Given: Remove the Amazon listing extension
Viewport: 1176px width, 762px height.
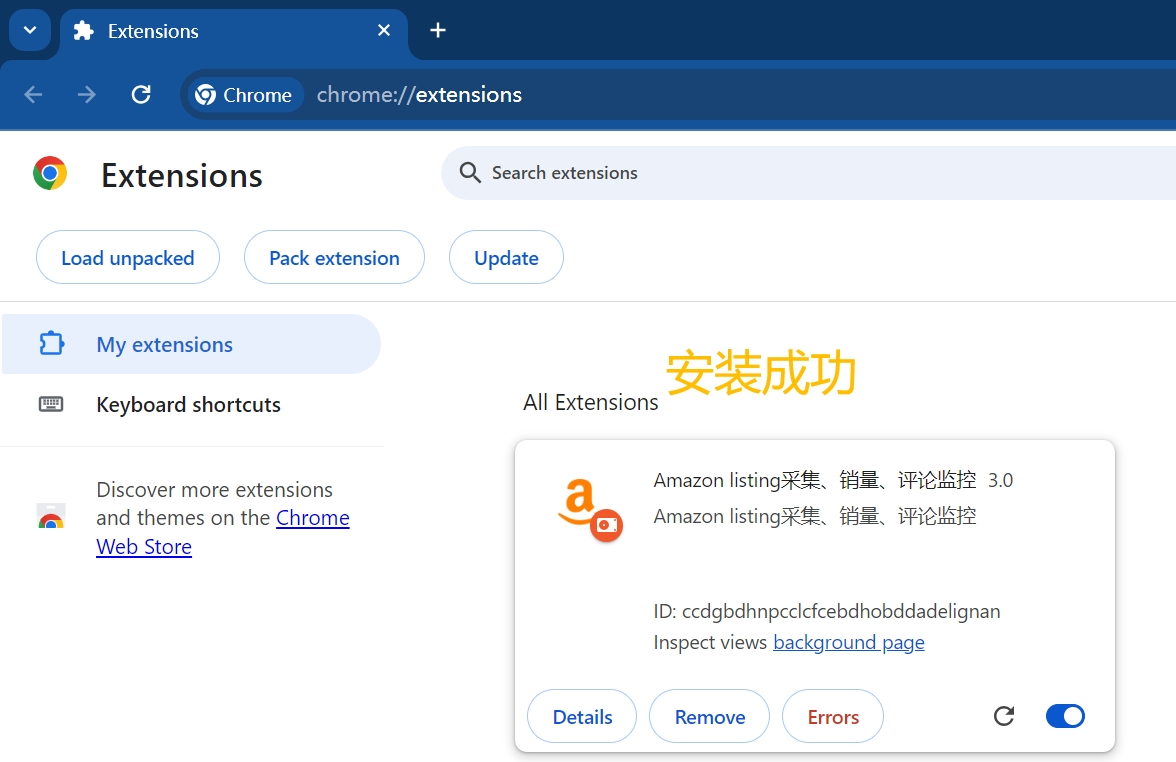Looking at the screenshot, I should 710,716.
